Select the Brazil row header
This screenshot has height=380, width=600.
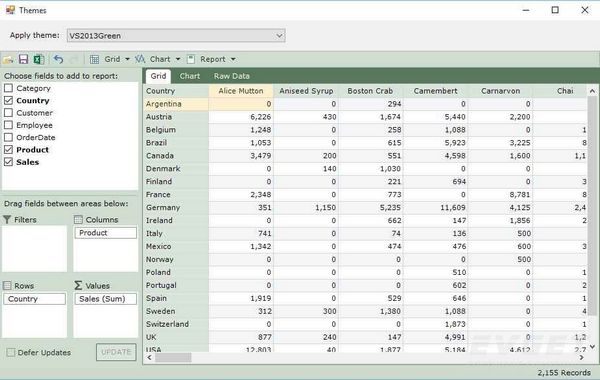pyautogui.click(x=176, y=143)
